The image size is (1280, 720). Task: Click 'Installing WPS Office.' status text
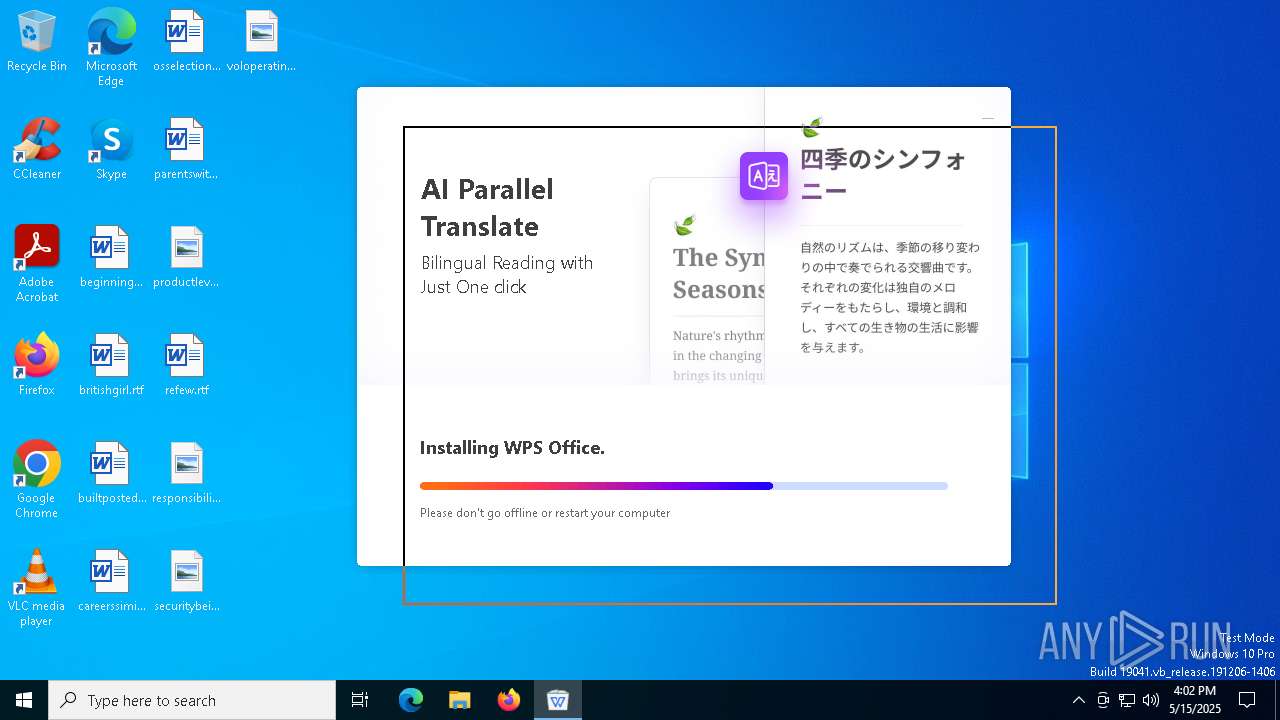pos(512,448)
